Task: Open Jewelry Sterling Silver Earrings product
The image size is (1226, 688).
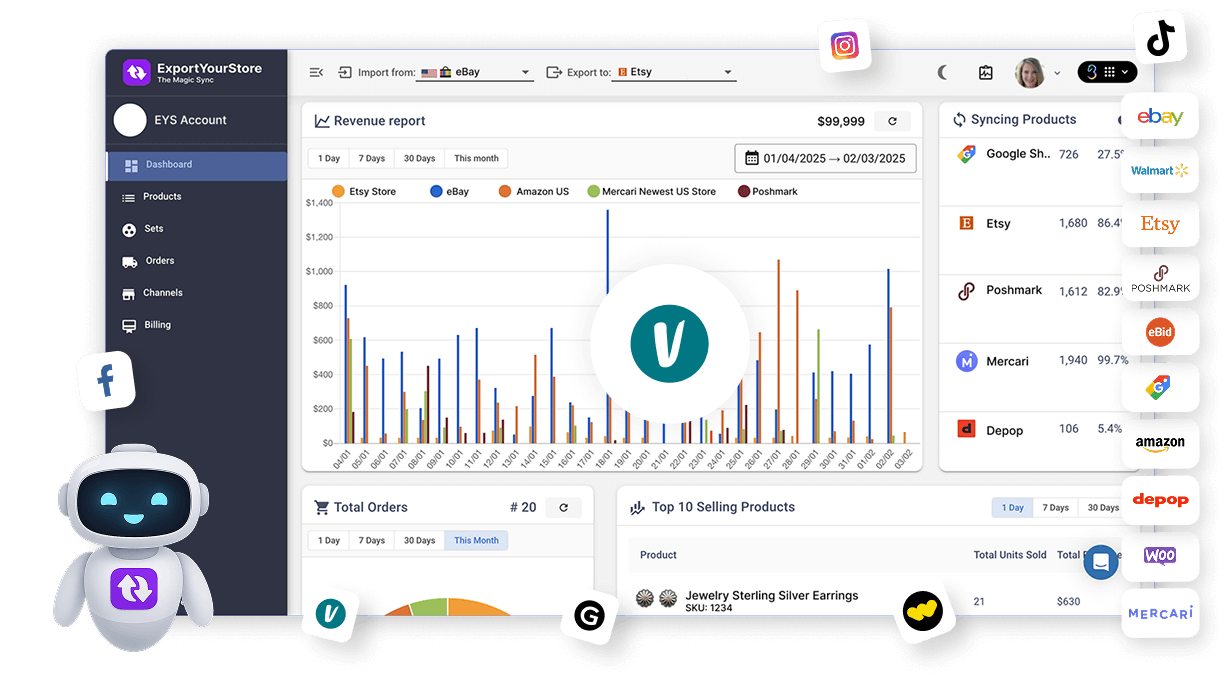Action: (771, 595)
